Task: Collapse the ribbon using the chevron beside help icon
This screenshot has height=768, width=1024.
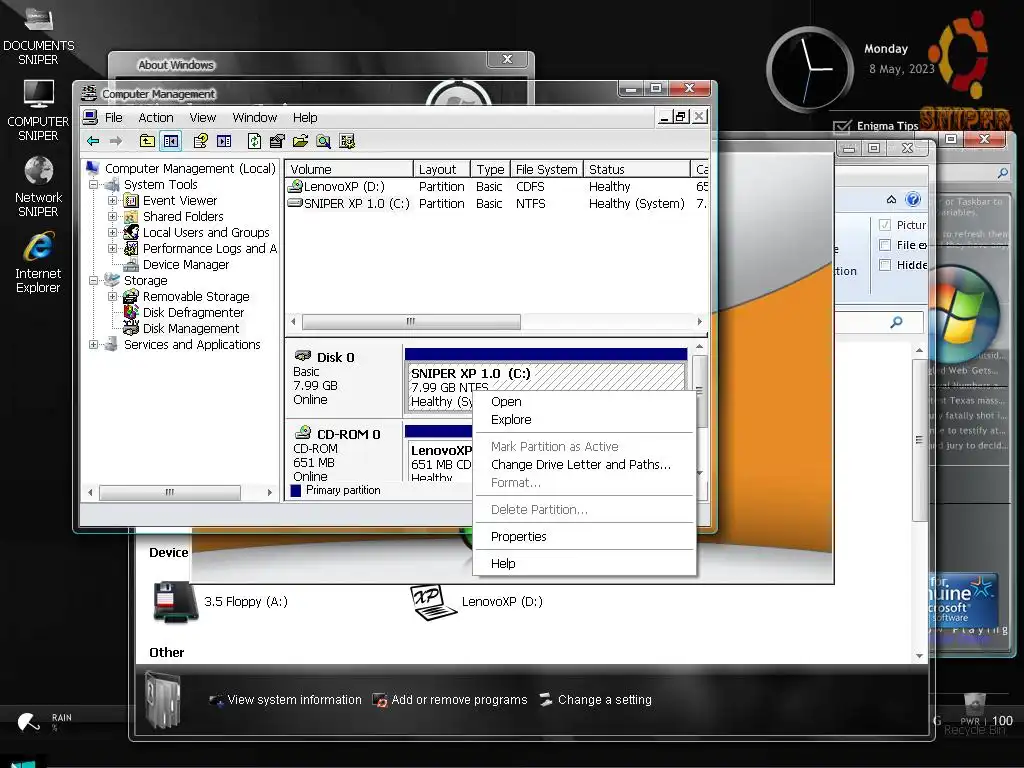Action: tap(891, 199)
